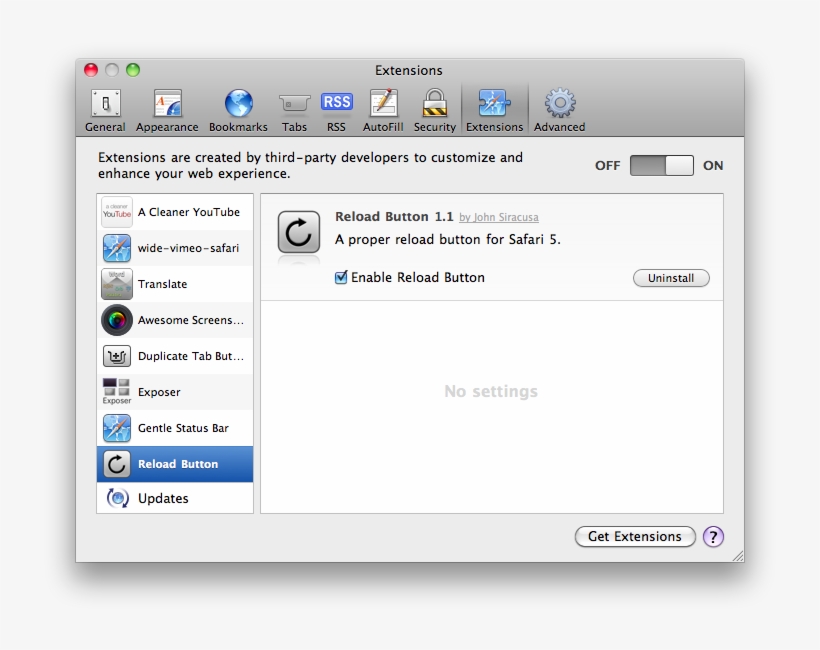This screenshot has height=650, width=820.
Task: Select the Reload Button list icon
Action: tap(117, 464)
